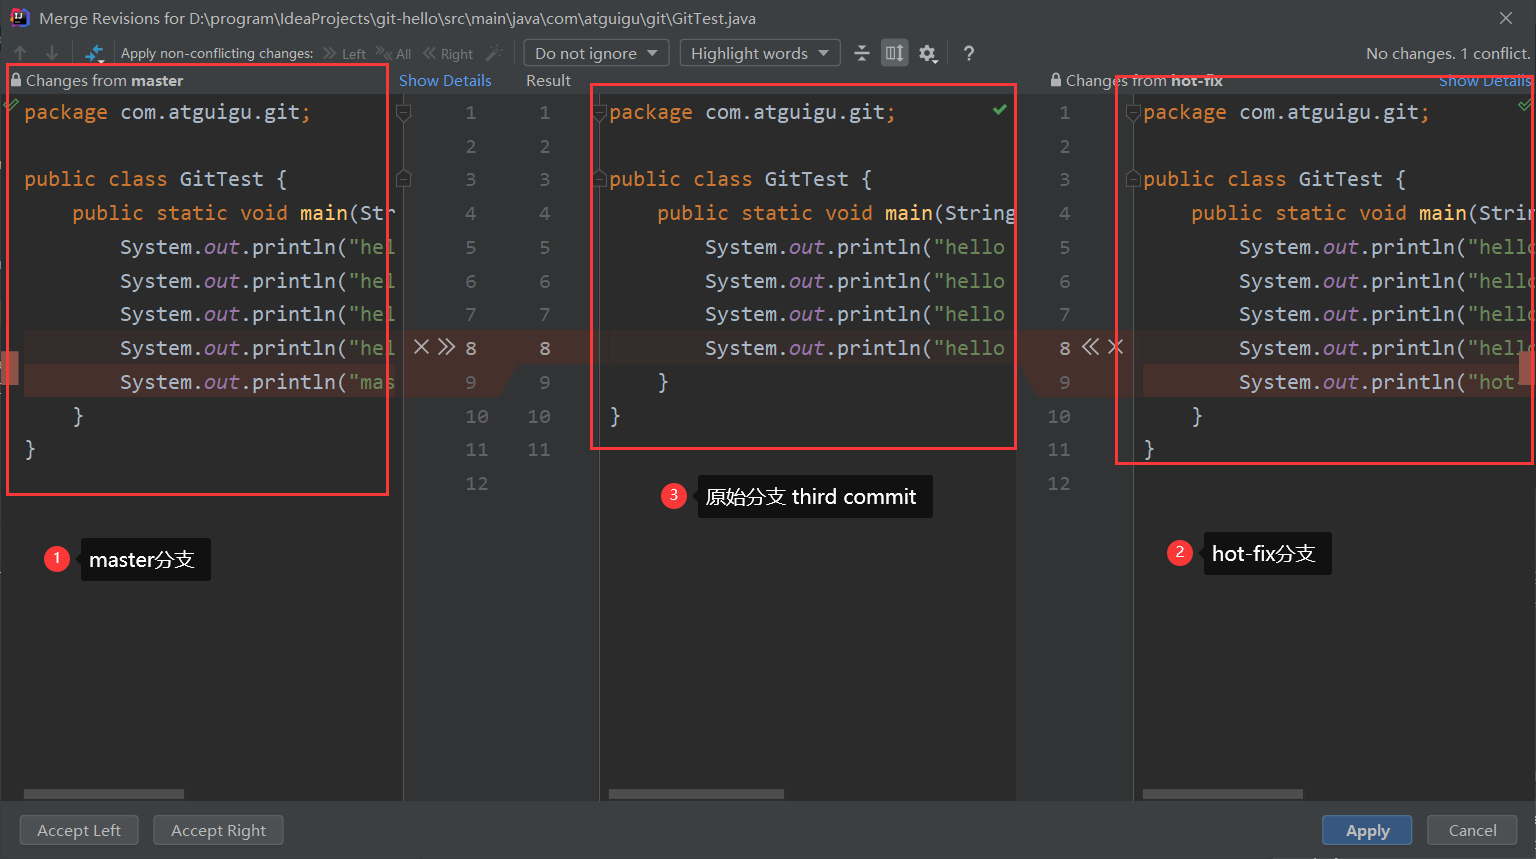Image resolution: width=1536 pixels, height=859 pixels.
Task: Ignore master's conflicting change with the X
Action: click(x=420, y=347)
